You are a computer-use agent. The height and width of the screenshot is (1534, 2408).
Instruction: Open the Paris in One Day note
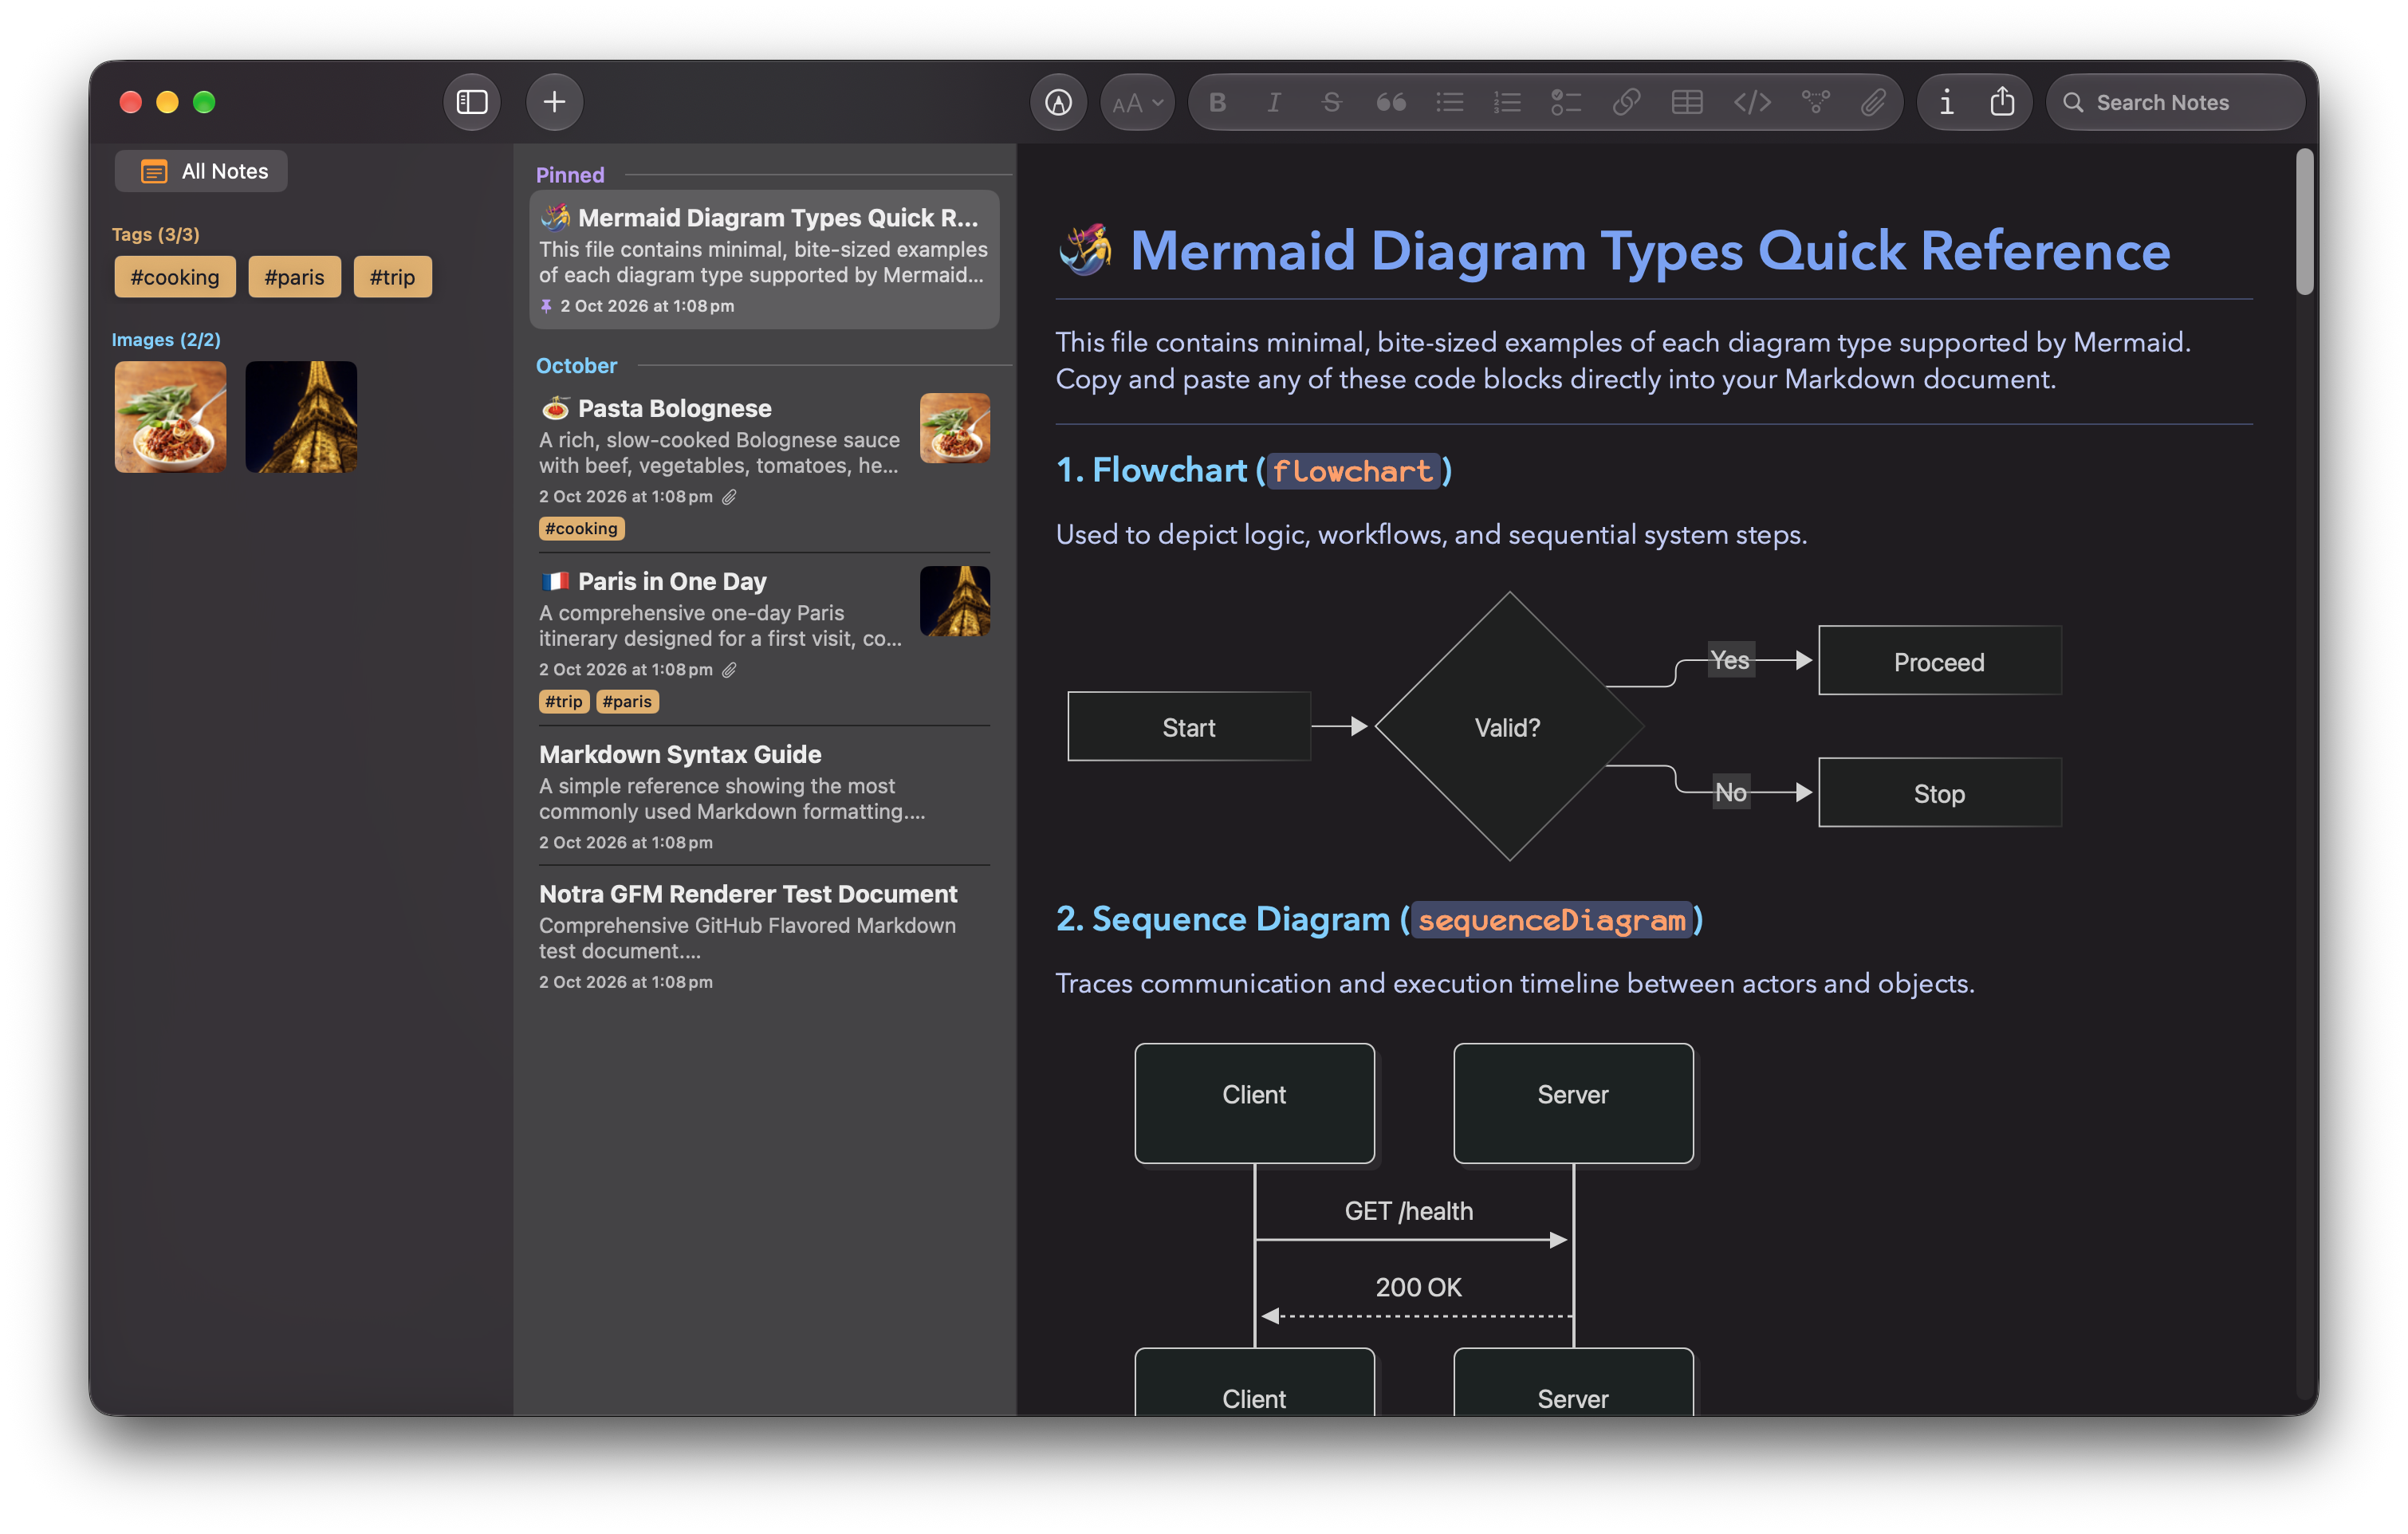pos(764,640)
